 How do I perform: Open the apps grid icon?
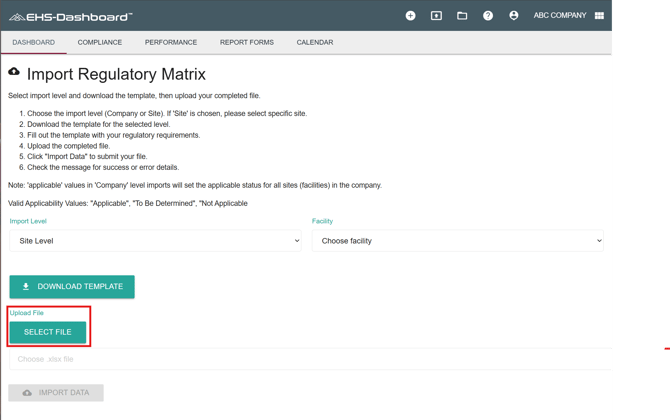(599, 16)
